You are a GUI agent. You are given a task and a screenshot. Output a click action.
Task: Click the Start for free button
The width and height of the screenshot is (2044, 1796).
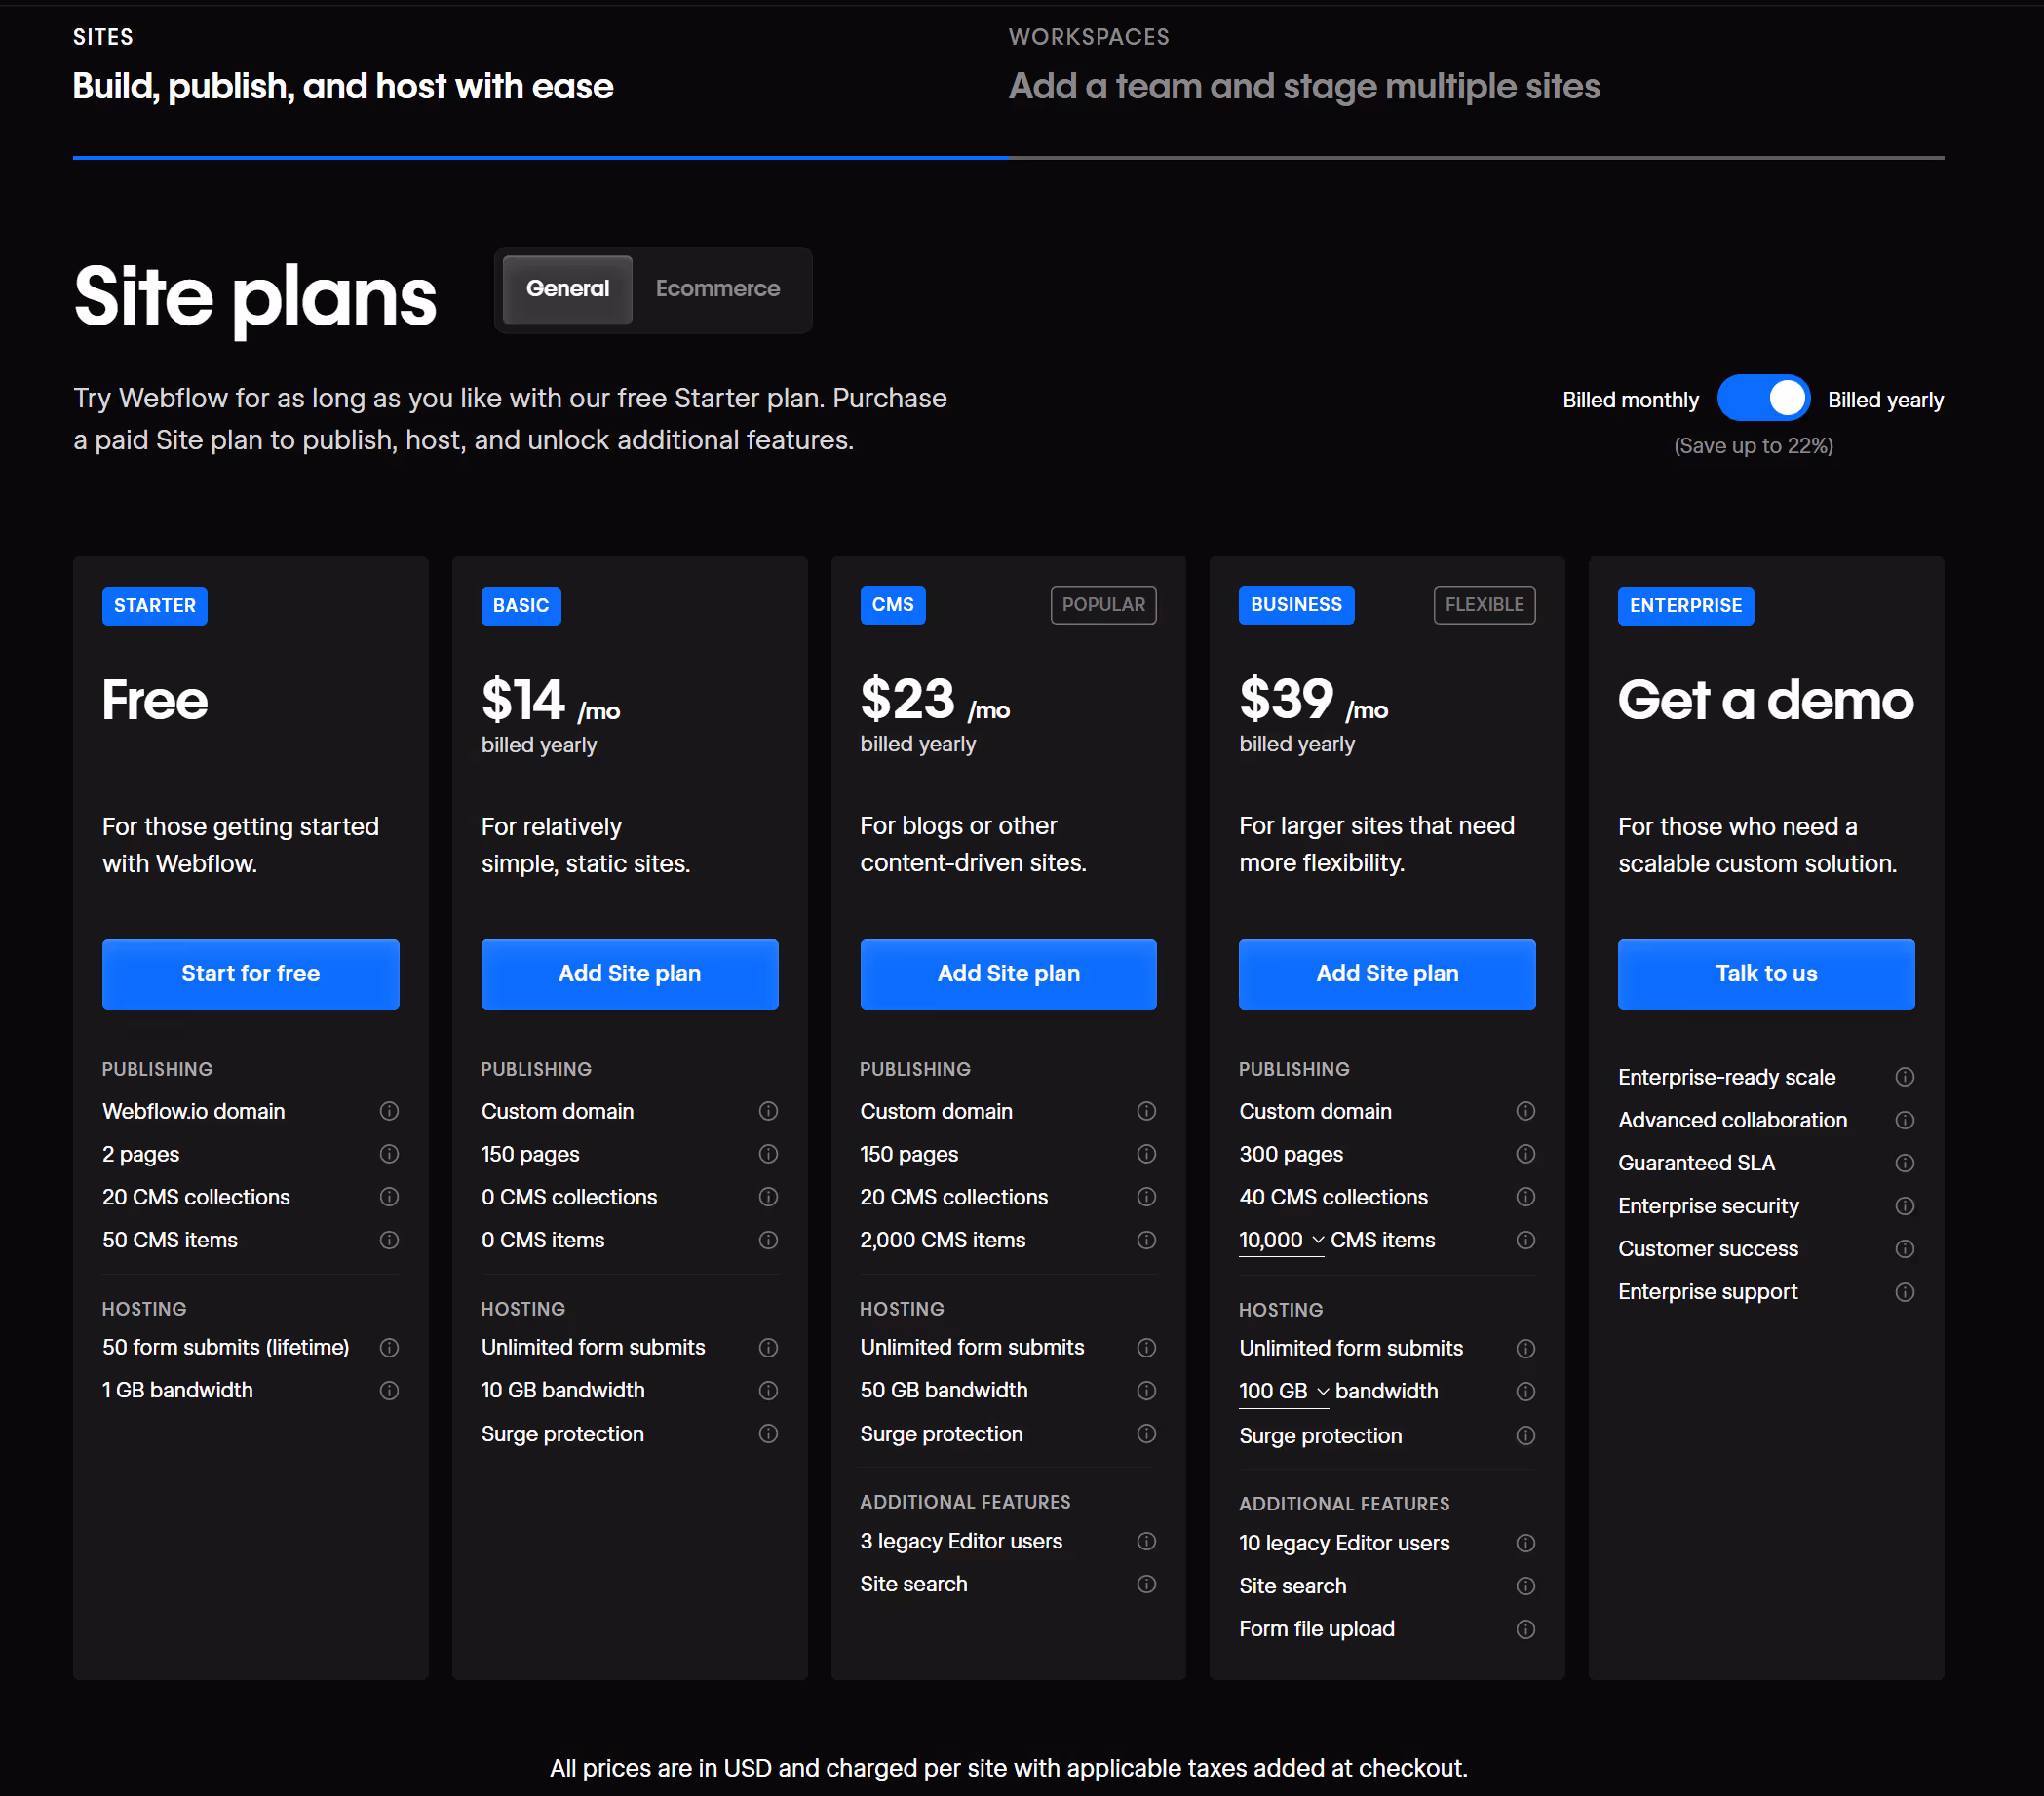point(250,974)
